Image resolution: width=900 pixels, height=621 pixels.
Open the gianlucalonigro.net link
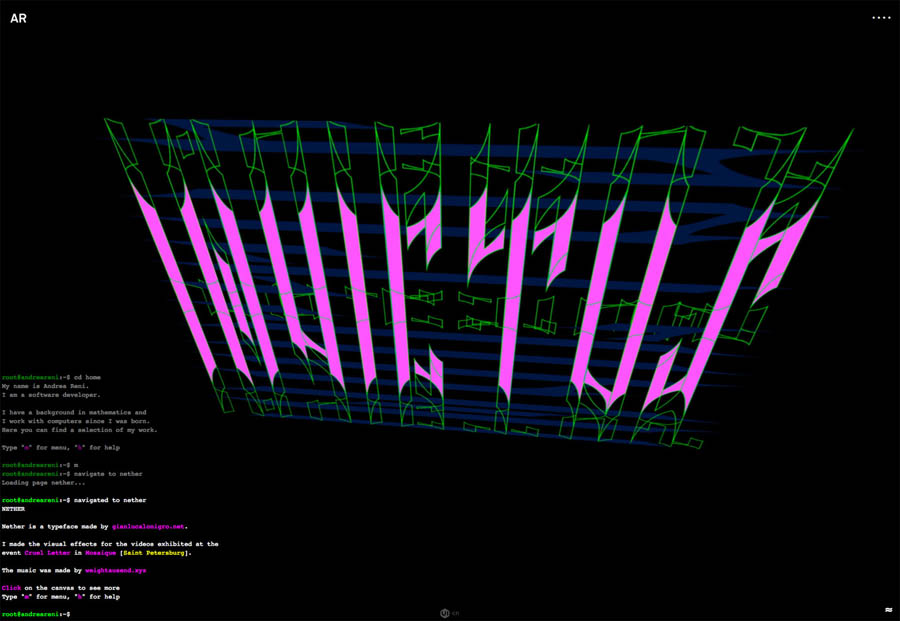(149, 526)
